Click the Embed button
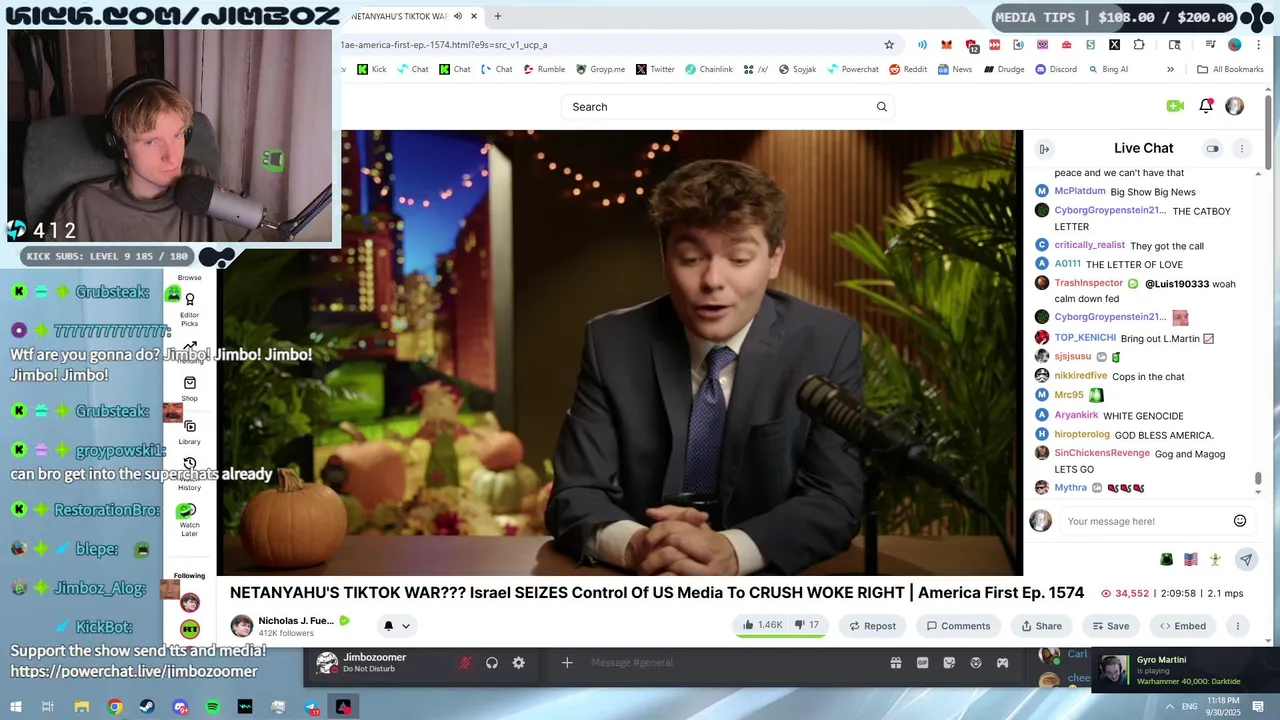1280x720 pixels. pos(1182,626)
